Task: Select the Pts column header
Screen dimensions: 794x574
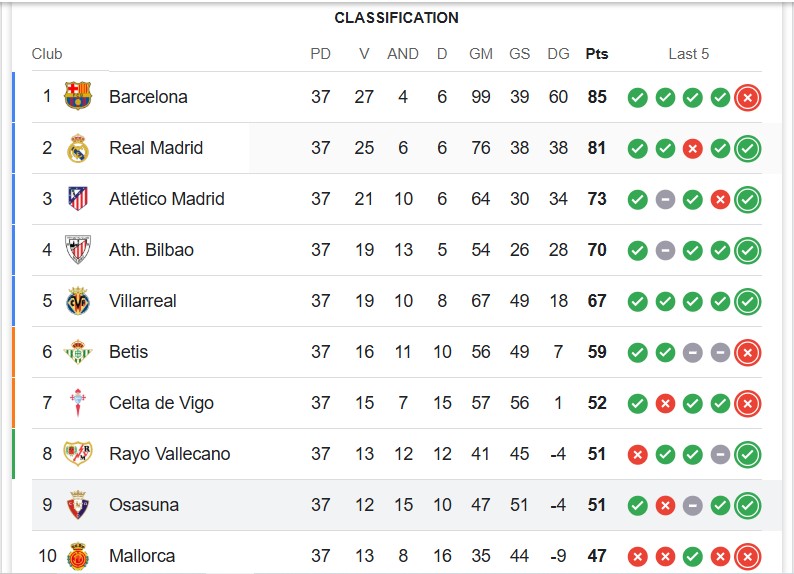Action: (597, 54)
